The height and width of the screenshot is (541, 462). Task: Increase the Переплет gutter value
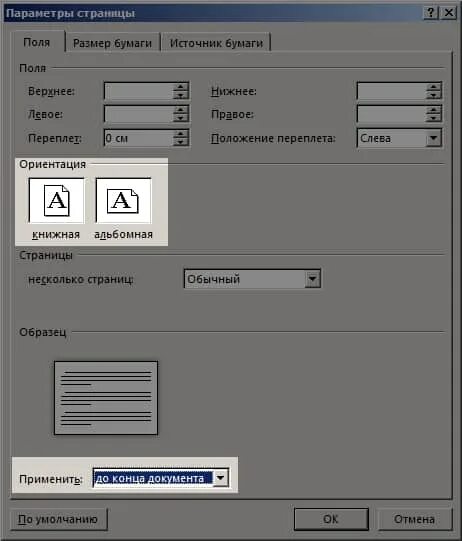[x=180, y=134]
